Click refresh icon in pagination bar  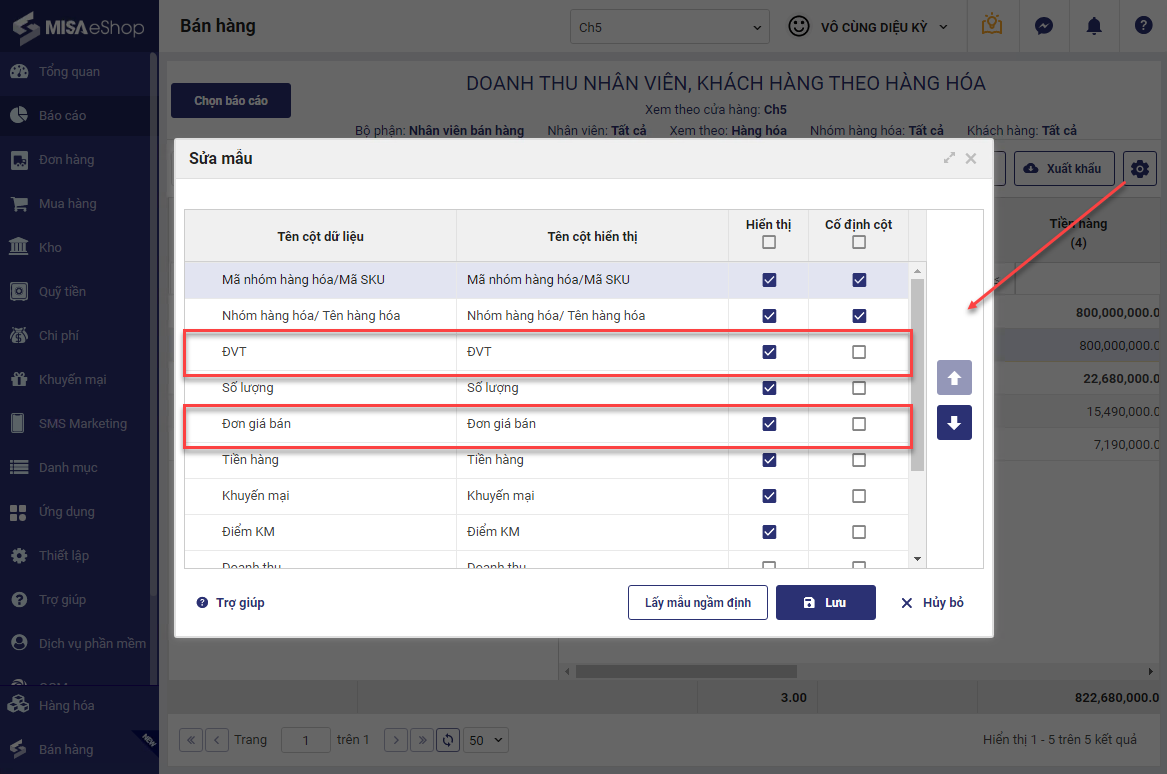pos(448,740)
